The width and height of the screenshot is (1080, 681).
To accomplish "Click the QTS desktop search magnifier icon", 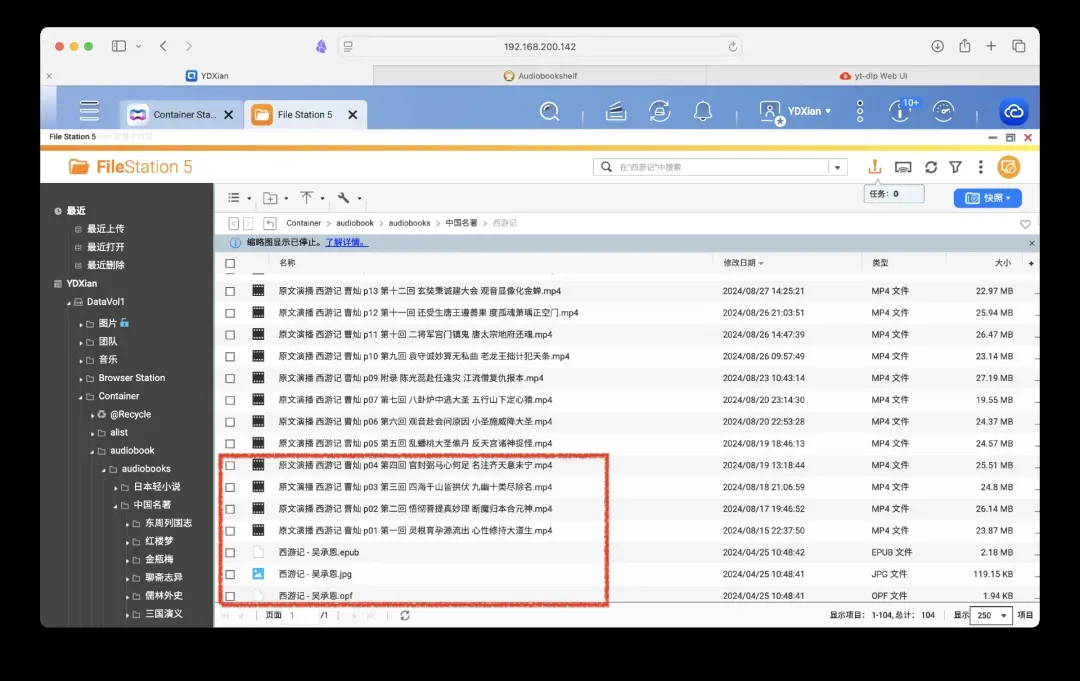I will [549, 111].
